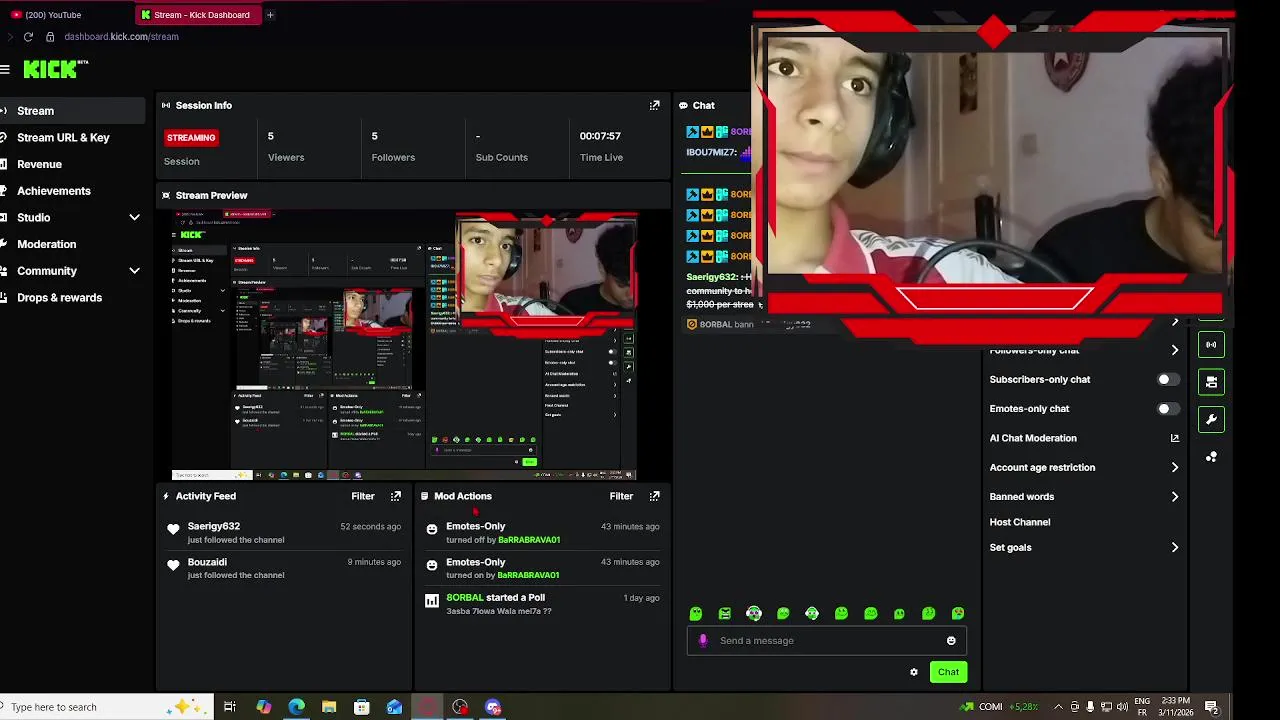Open Microsoft Store from taskbar
The width and height of the screenshot is (1280, 720).
coord(362,707)
